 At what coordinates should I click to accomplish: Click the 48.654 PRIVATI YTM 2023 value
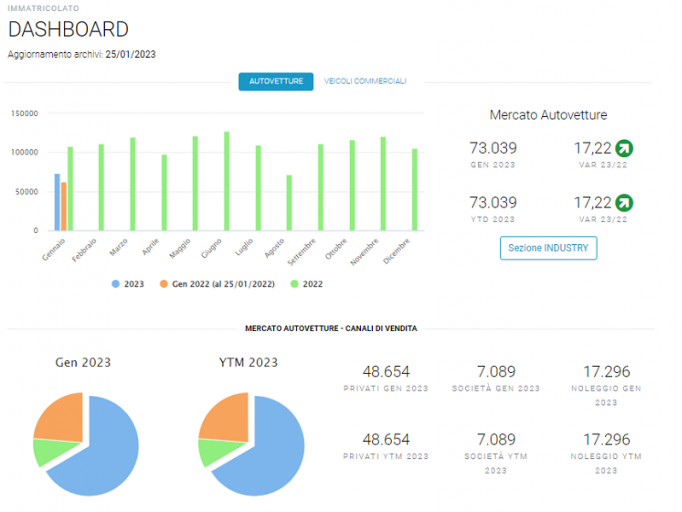386,440
